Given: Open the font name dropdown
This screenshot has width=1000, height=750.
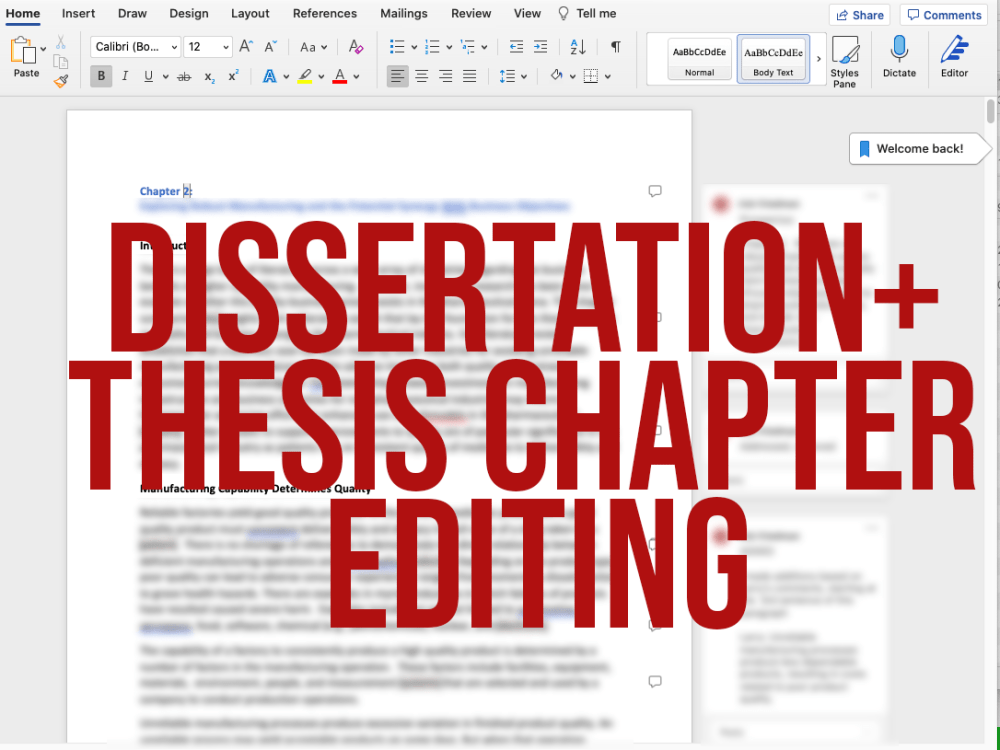Looking at the screenshot, I should click(x=173, y=47).
